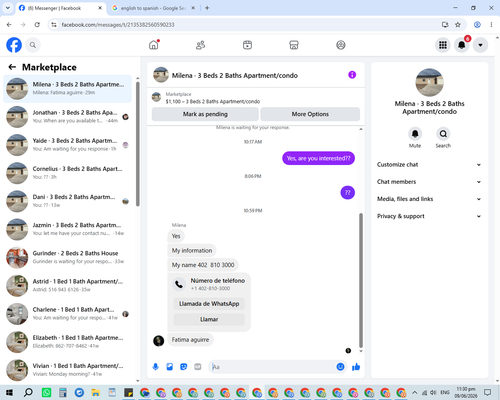Open WhatsApp from the taskbar
500x400 pixels.
point(46,392)
